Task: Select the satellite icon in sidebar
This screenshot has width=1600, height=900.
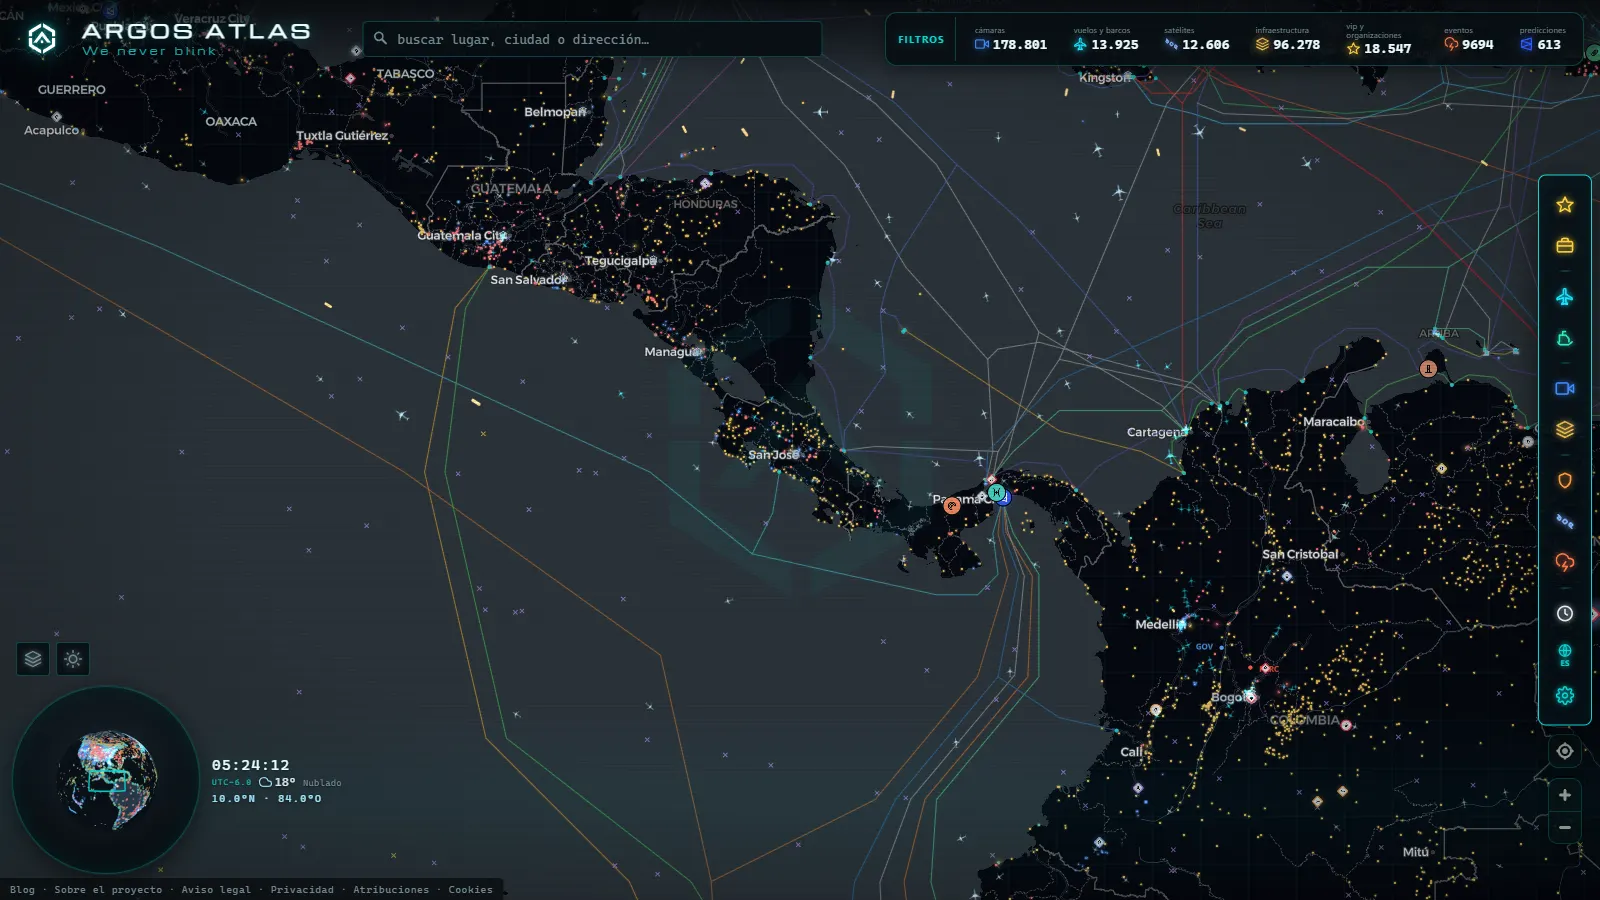Action: point(1565,521)
